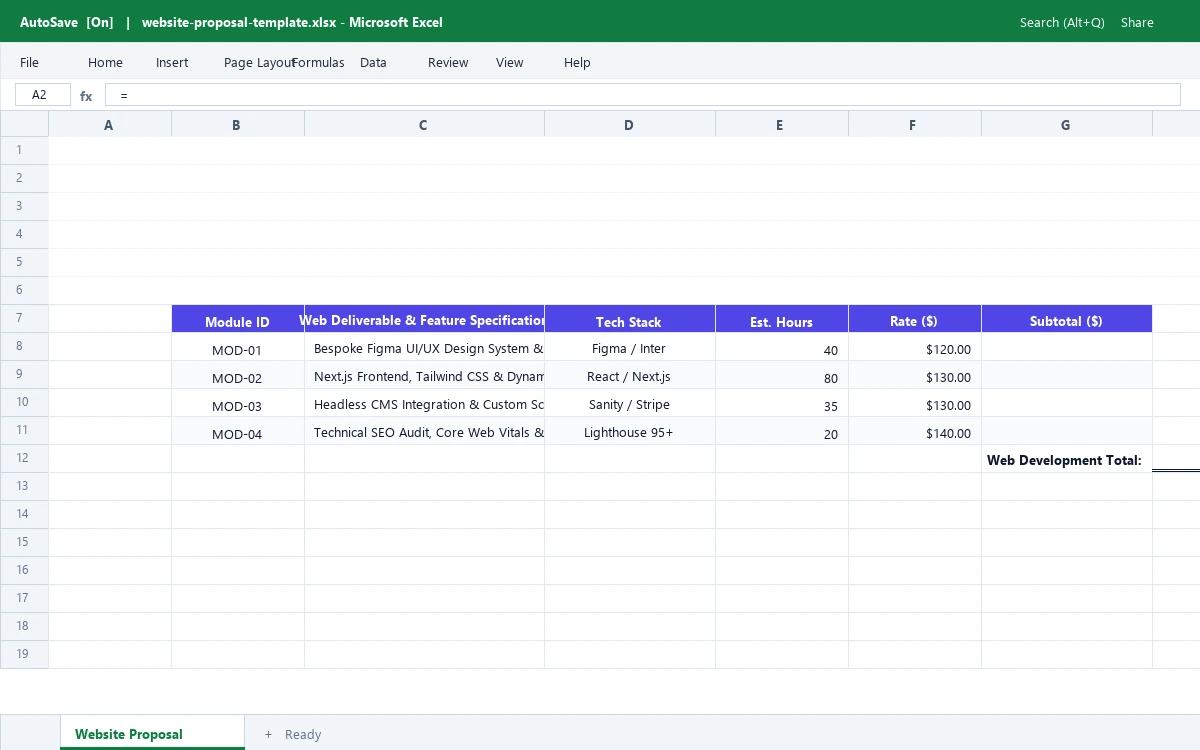Open the Formulas tab
This screenshot has height=750, width=1200.
coord(318,62)
